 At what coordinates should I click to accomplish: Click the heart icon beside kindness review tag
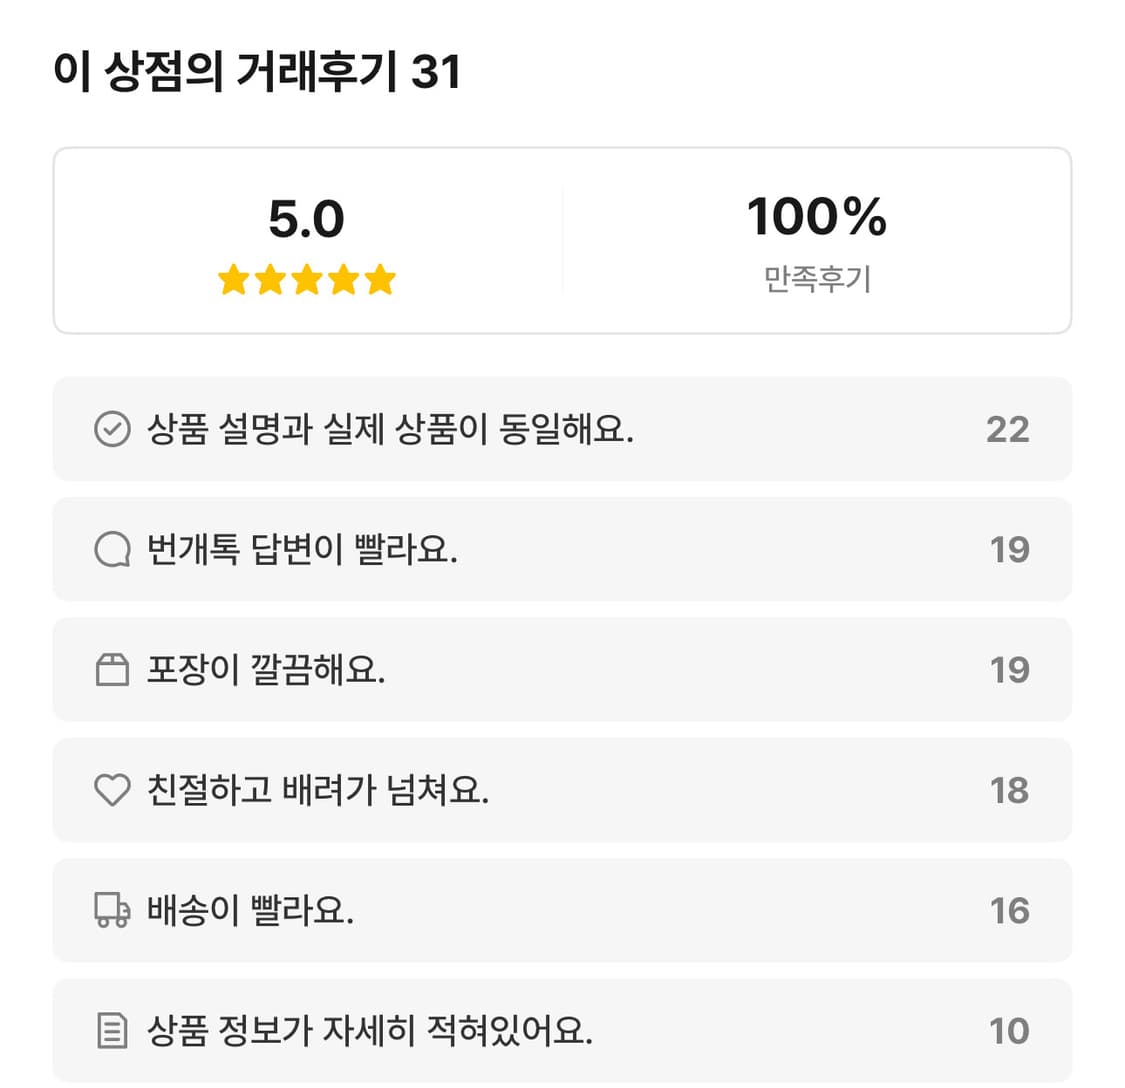[x=113, y=790]
